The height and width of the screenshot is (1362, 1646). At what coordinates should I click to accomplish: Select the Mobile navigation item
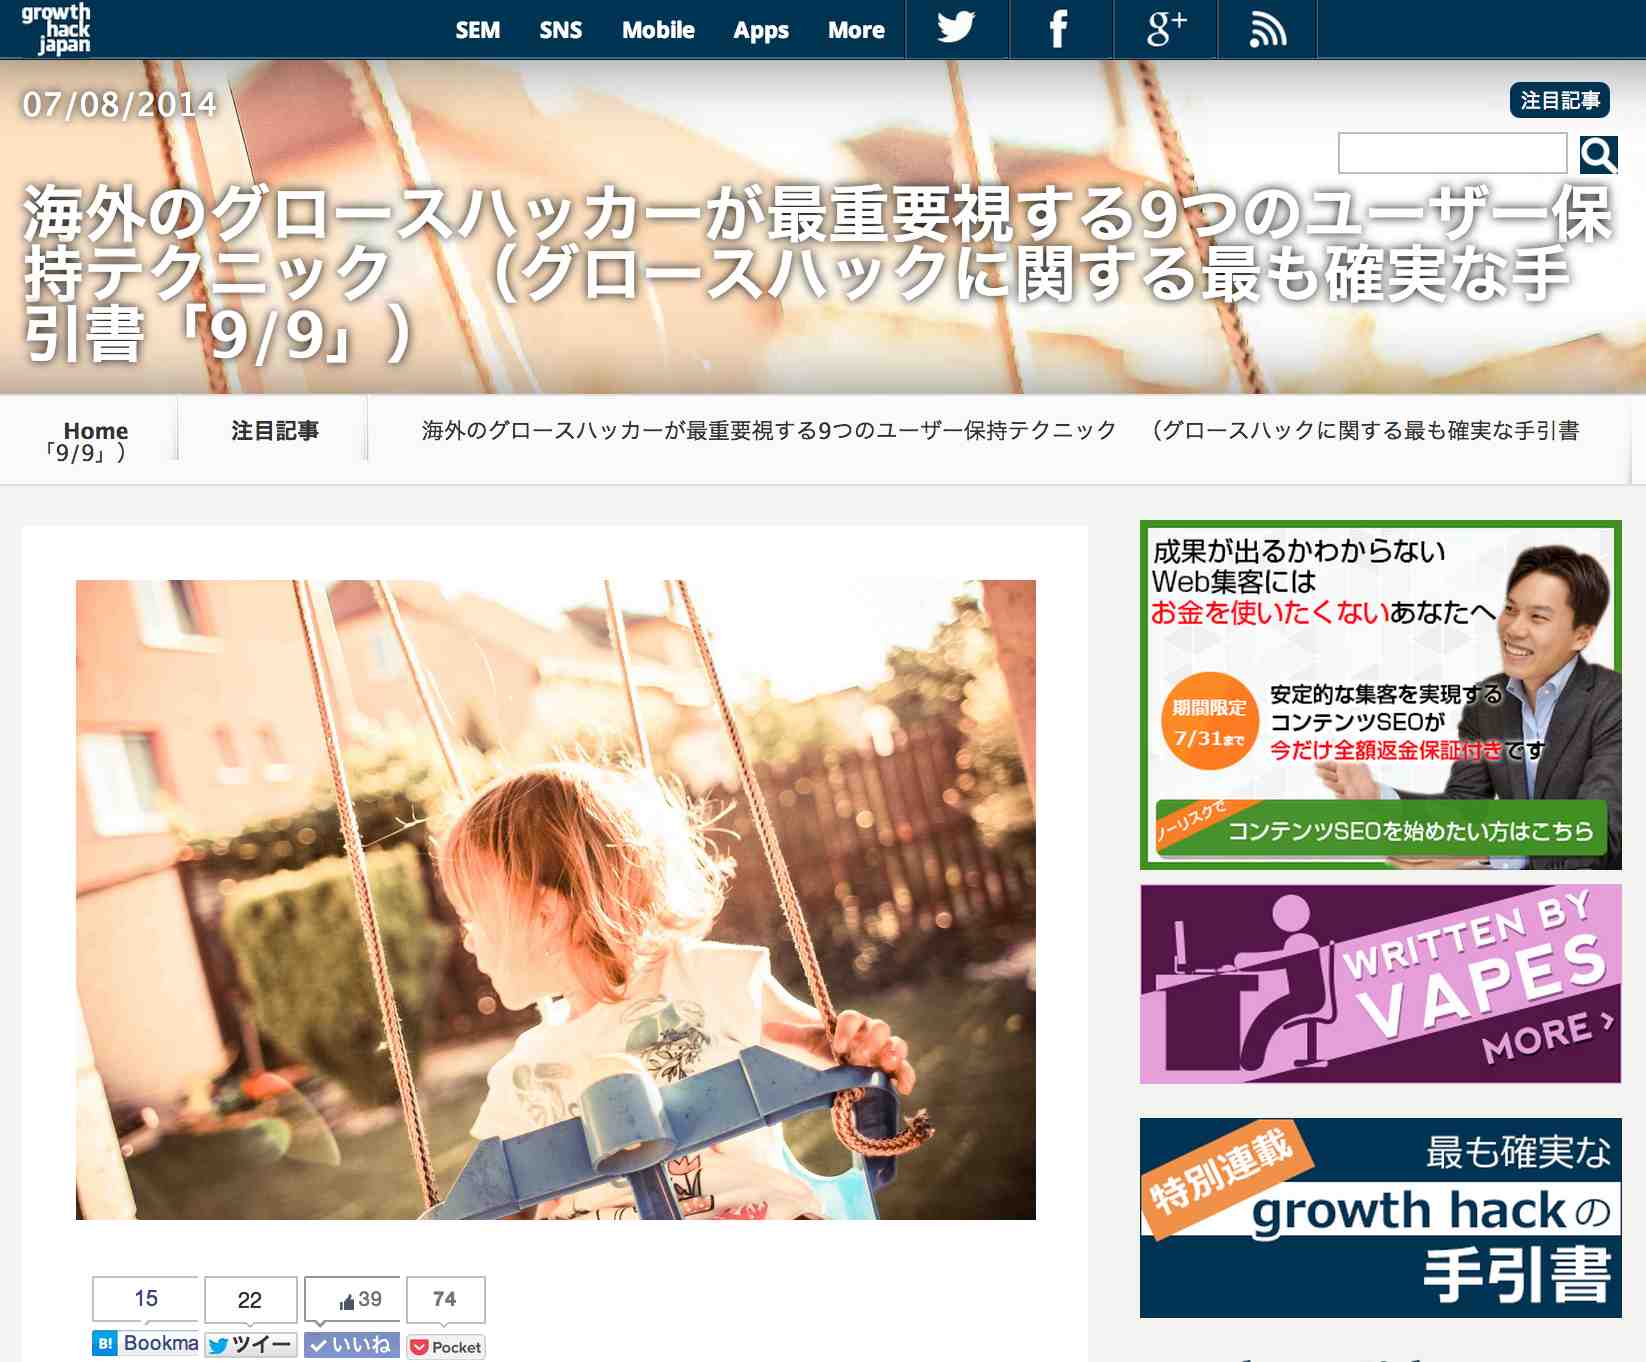657,30
